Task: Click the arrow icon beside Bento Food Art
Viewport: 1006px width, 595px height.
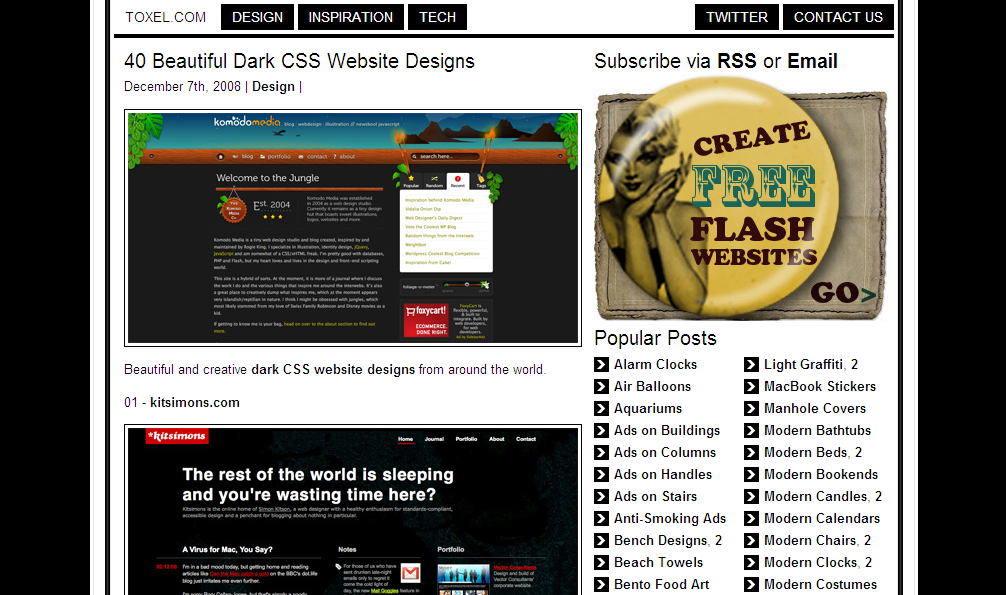Action: tap(601, 584)
